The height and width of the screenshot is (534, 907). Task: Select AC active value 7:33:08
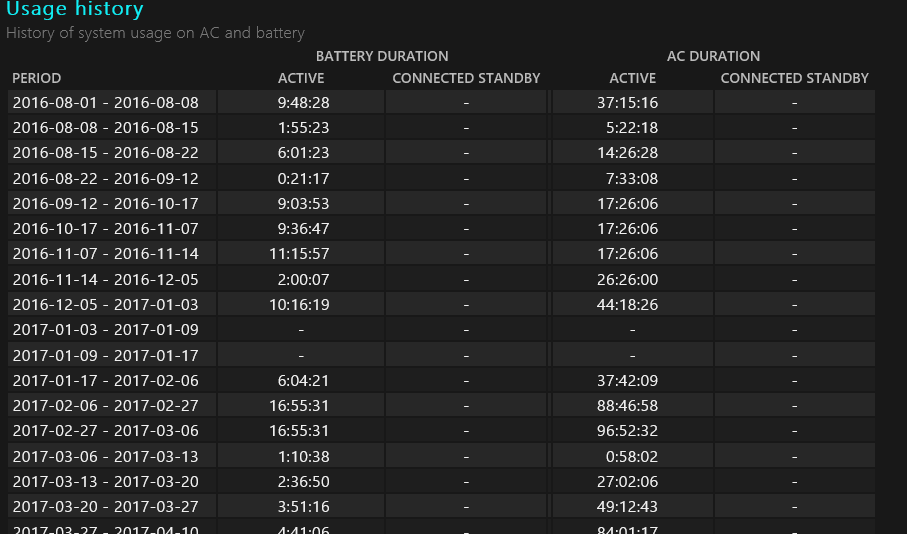(632, 178)
